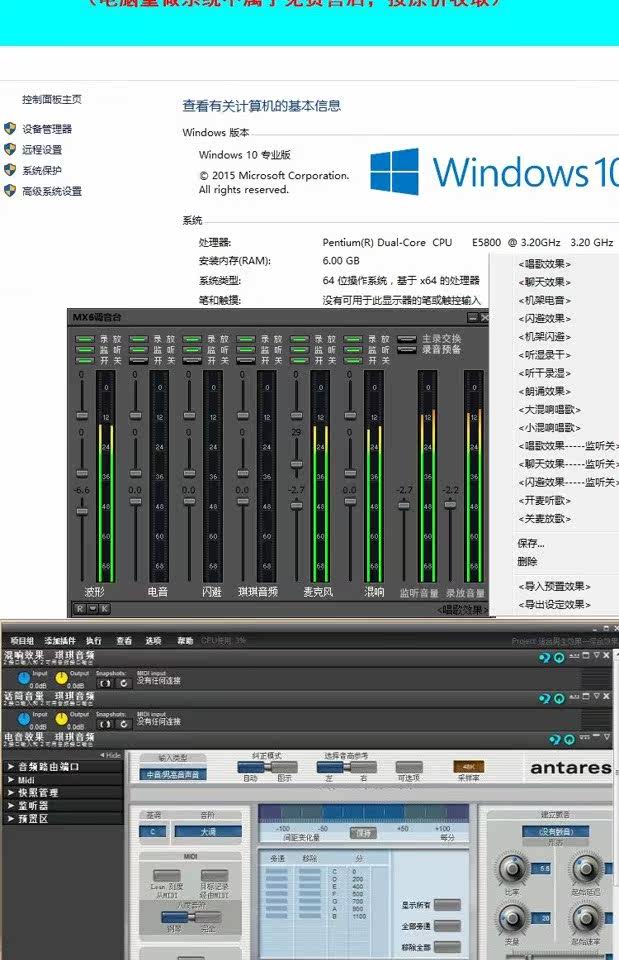The image size is (619, 960).
Task: Click the 录放音量 fader handle
Action: 450,504
